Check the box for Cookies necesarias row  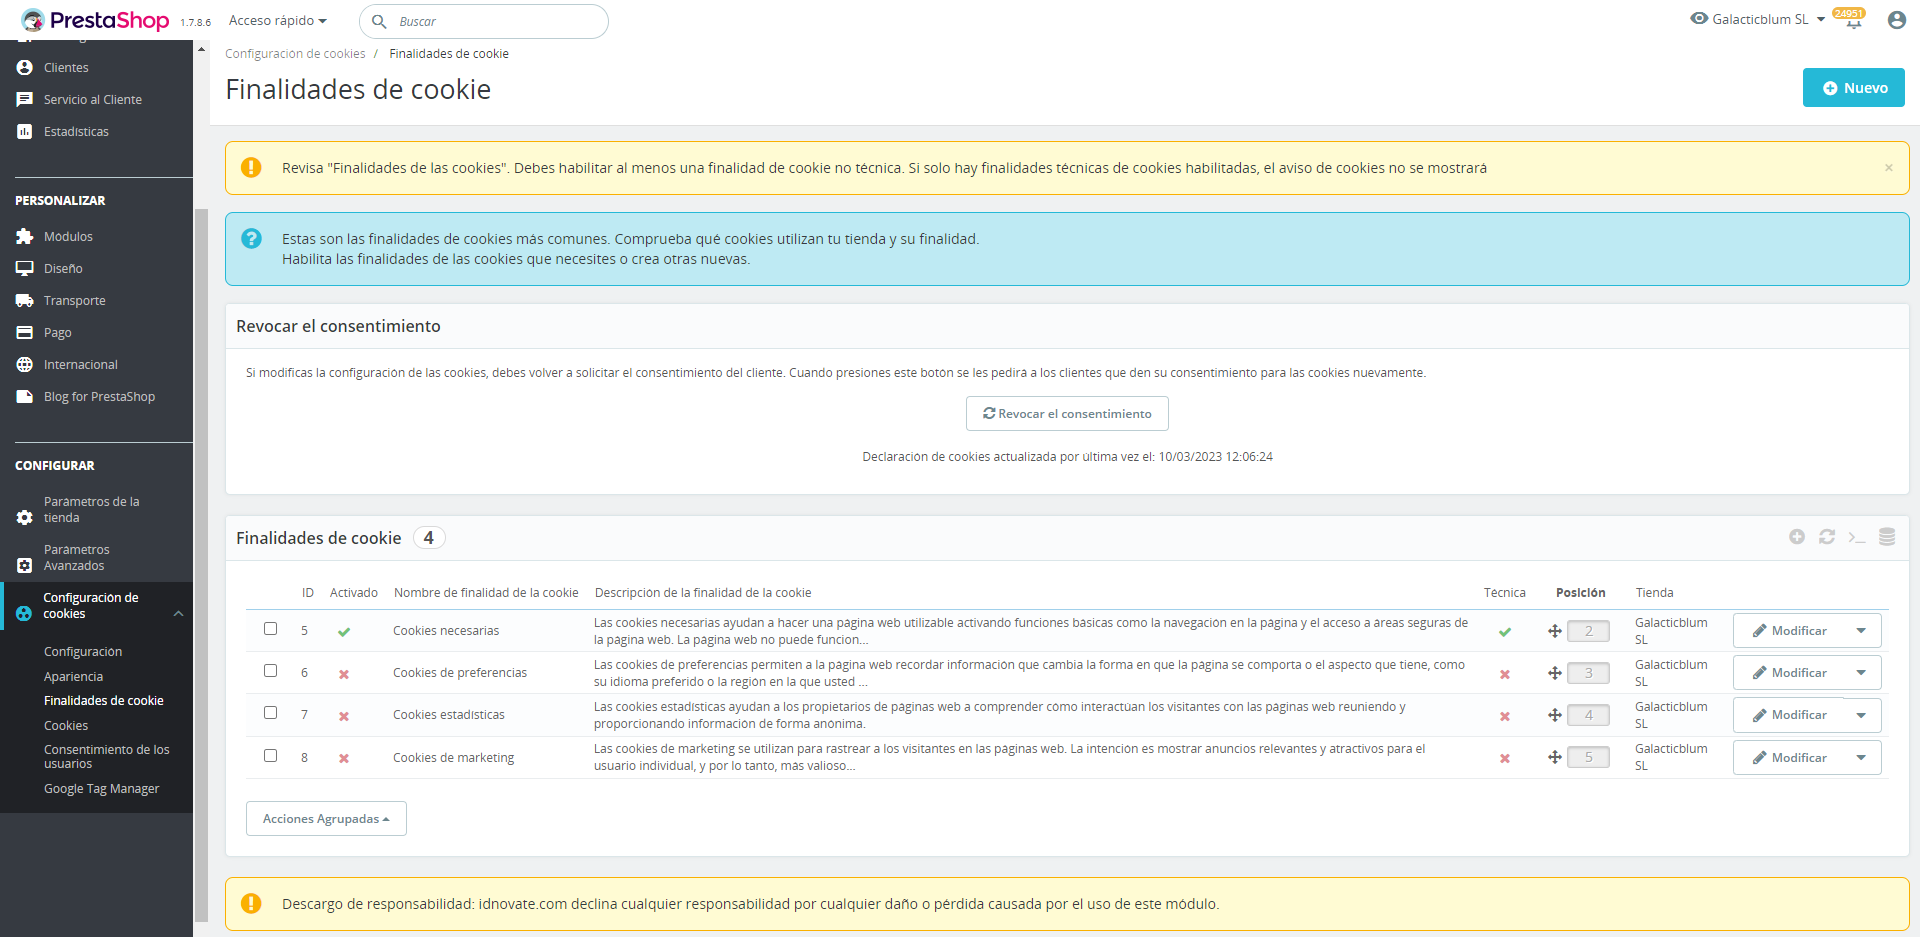click(x=270, y=629)
